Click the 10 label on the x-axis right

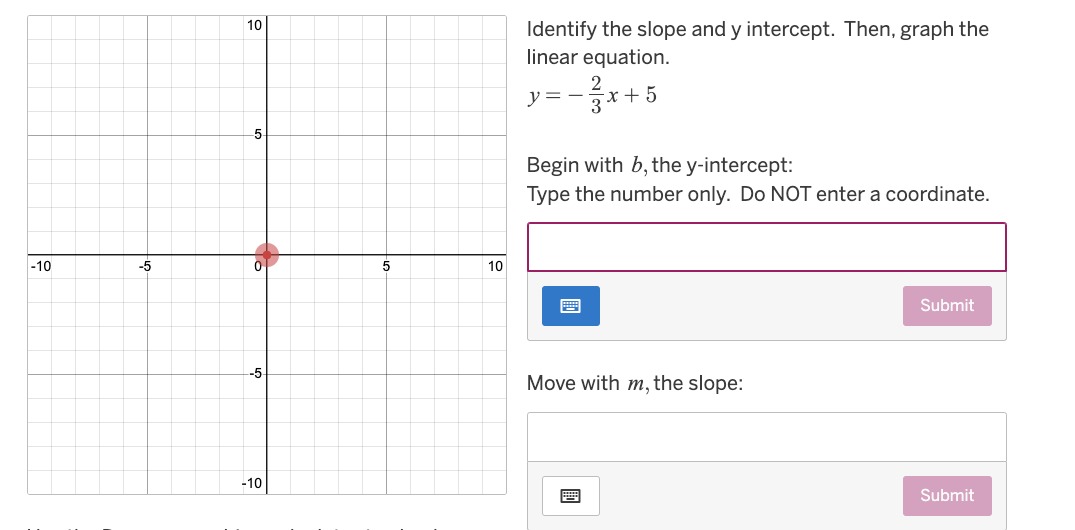coord(496,266)
